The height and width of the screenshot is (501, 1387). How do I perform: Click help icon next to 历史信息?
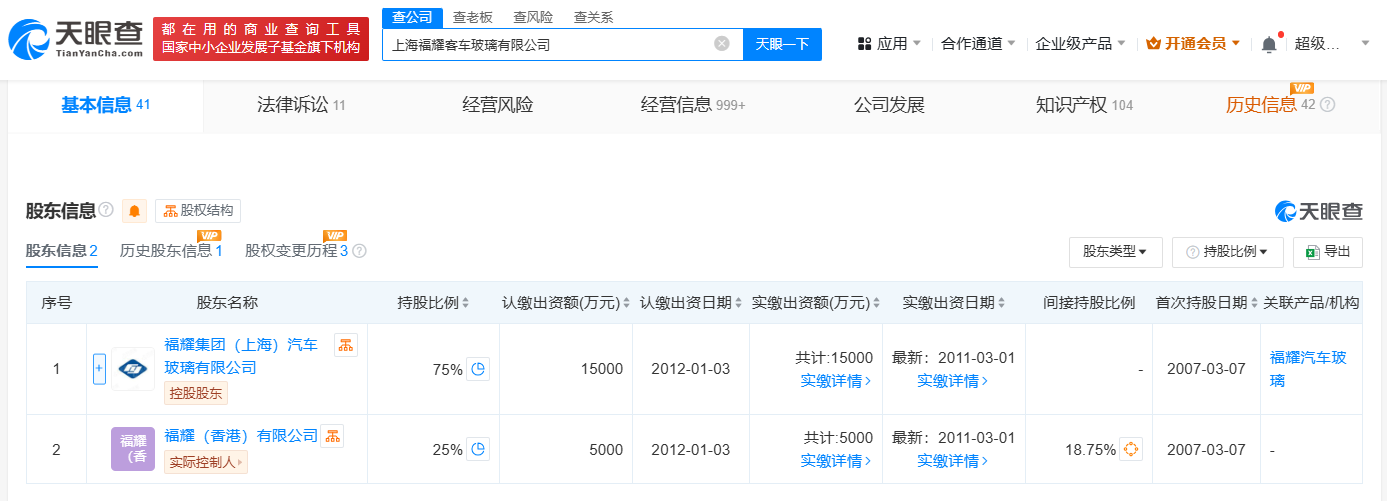(x=1328, y=104)
